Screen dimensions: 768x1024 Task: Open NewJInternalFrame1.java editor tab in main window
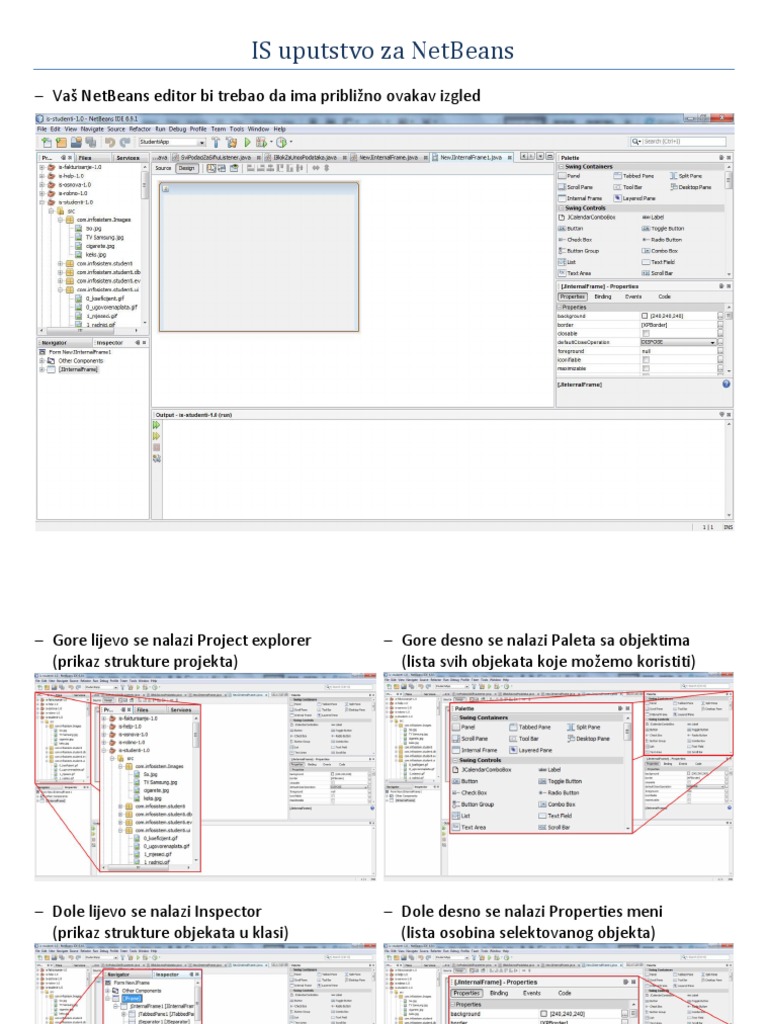(472, 157)
